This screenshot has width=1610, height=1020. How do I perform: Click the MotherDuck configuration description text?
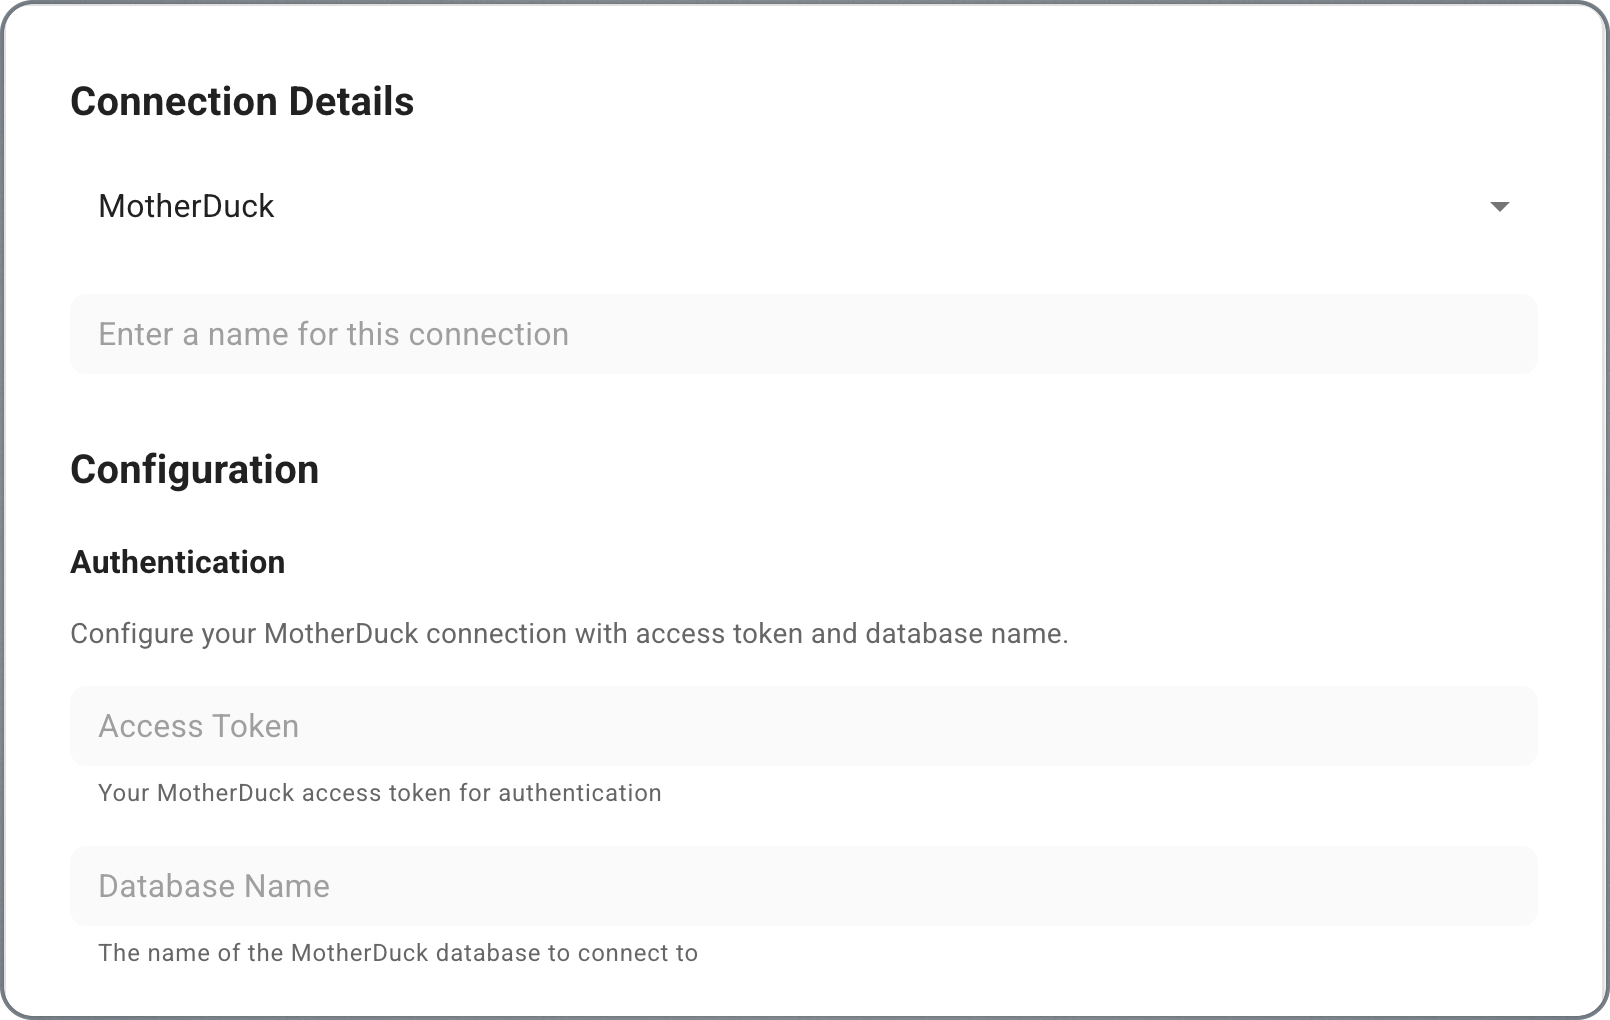tap(570, 633)
